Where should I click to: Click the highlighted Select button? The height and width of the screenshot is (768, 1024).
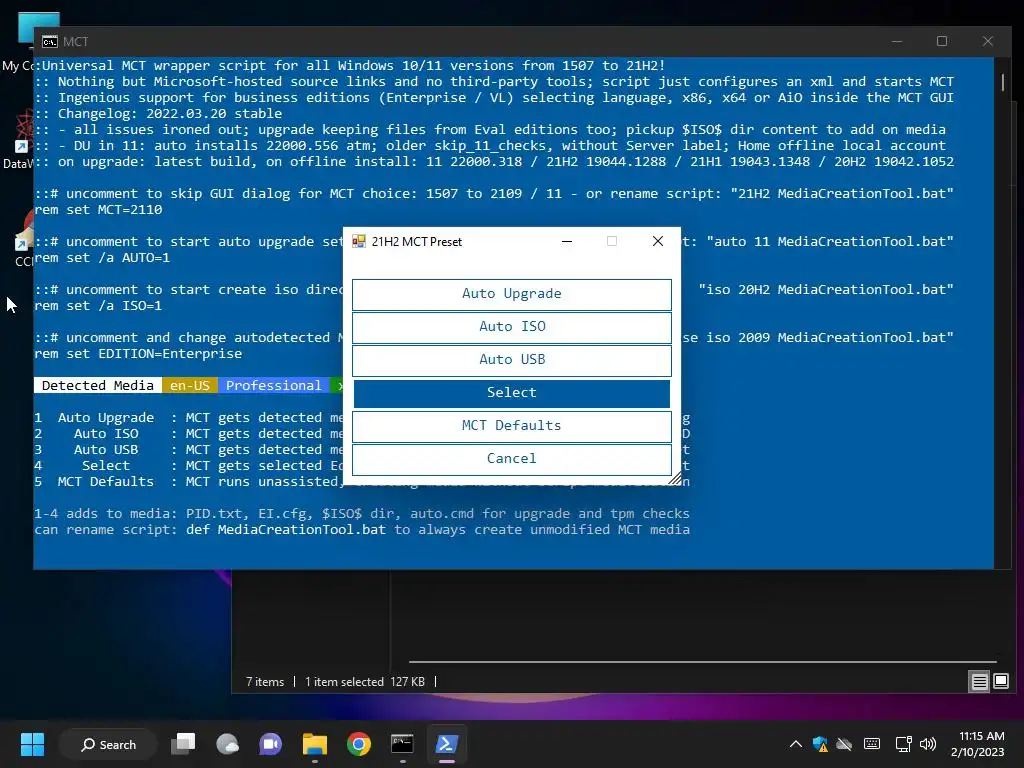point(511,392)
